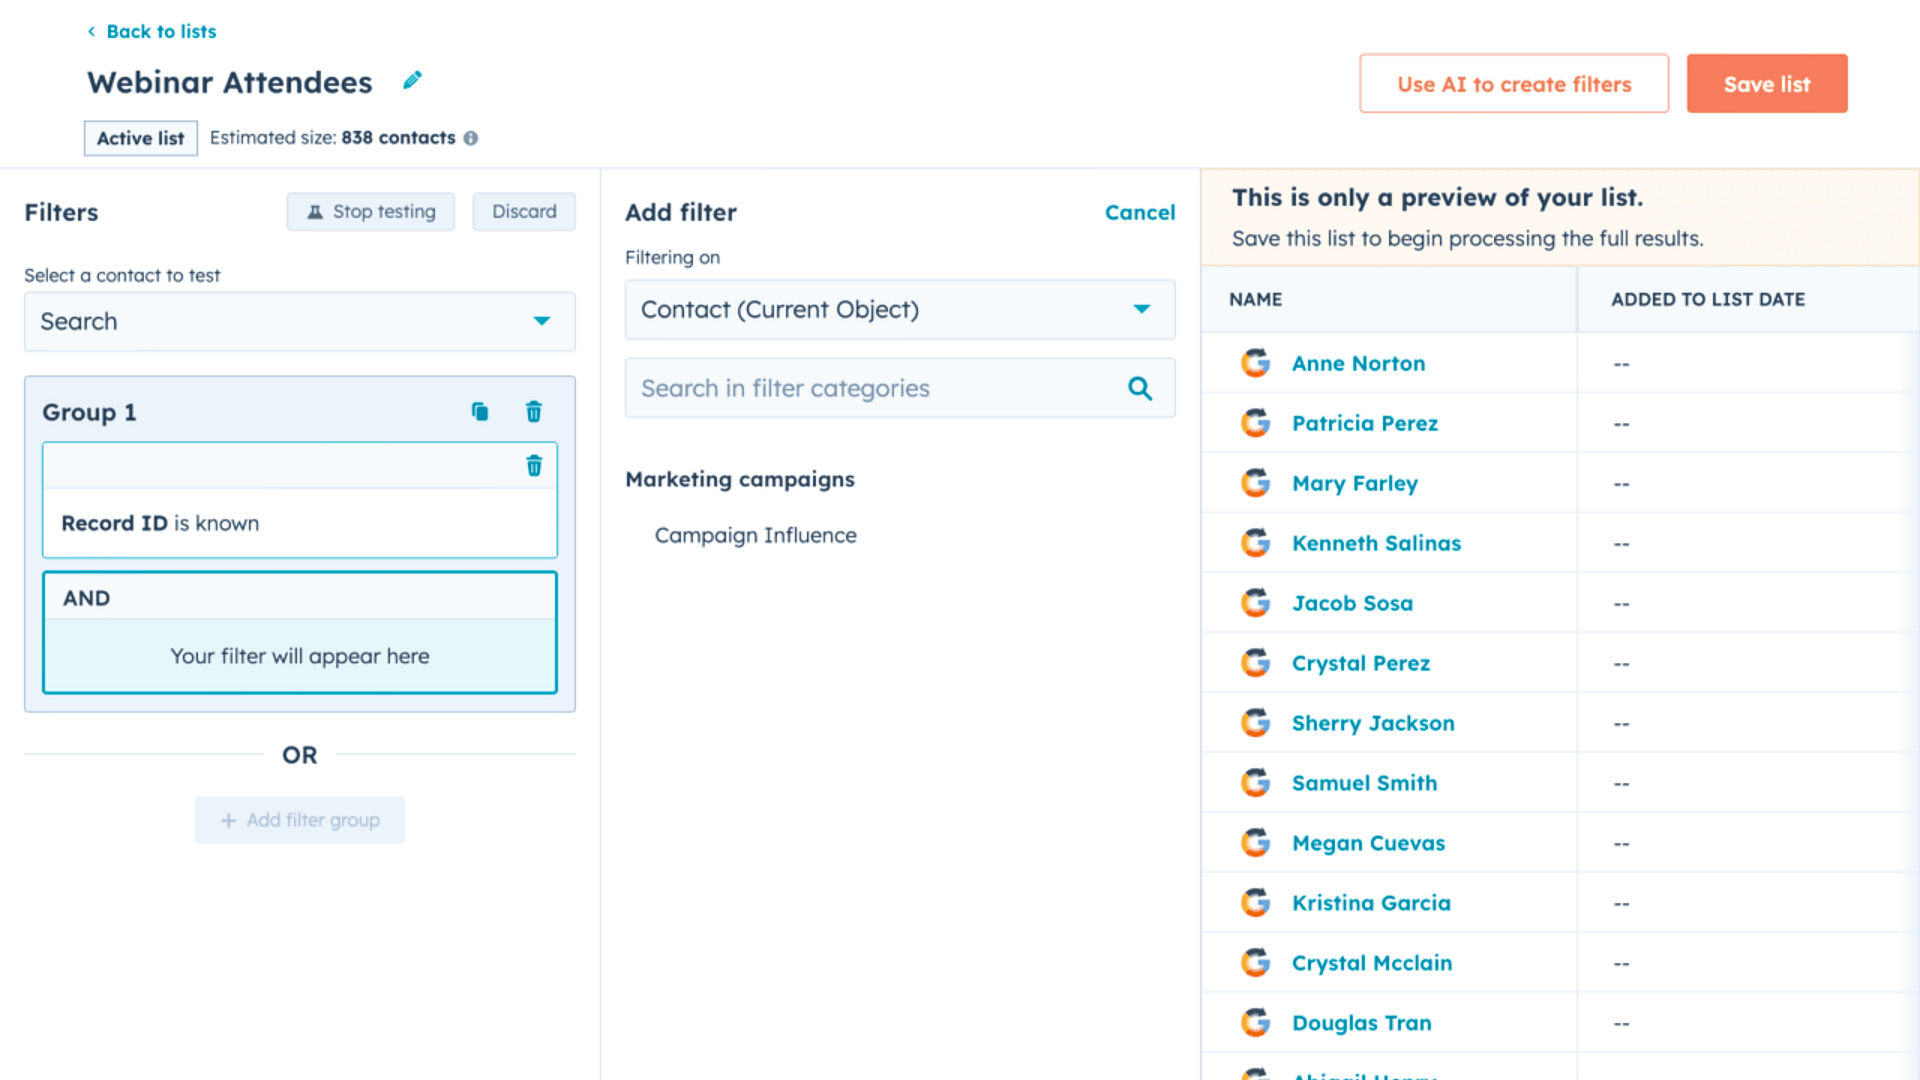Image resolution: width=1920 pixels, height=1080 pixels.
Task: Click the Use AI to create filters button
Action: (1514, 83)
